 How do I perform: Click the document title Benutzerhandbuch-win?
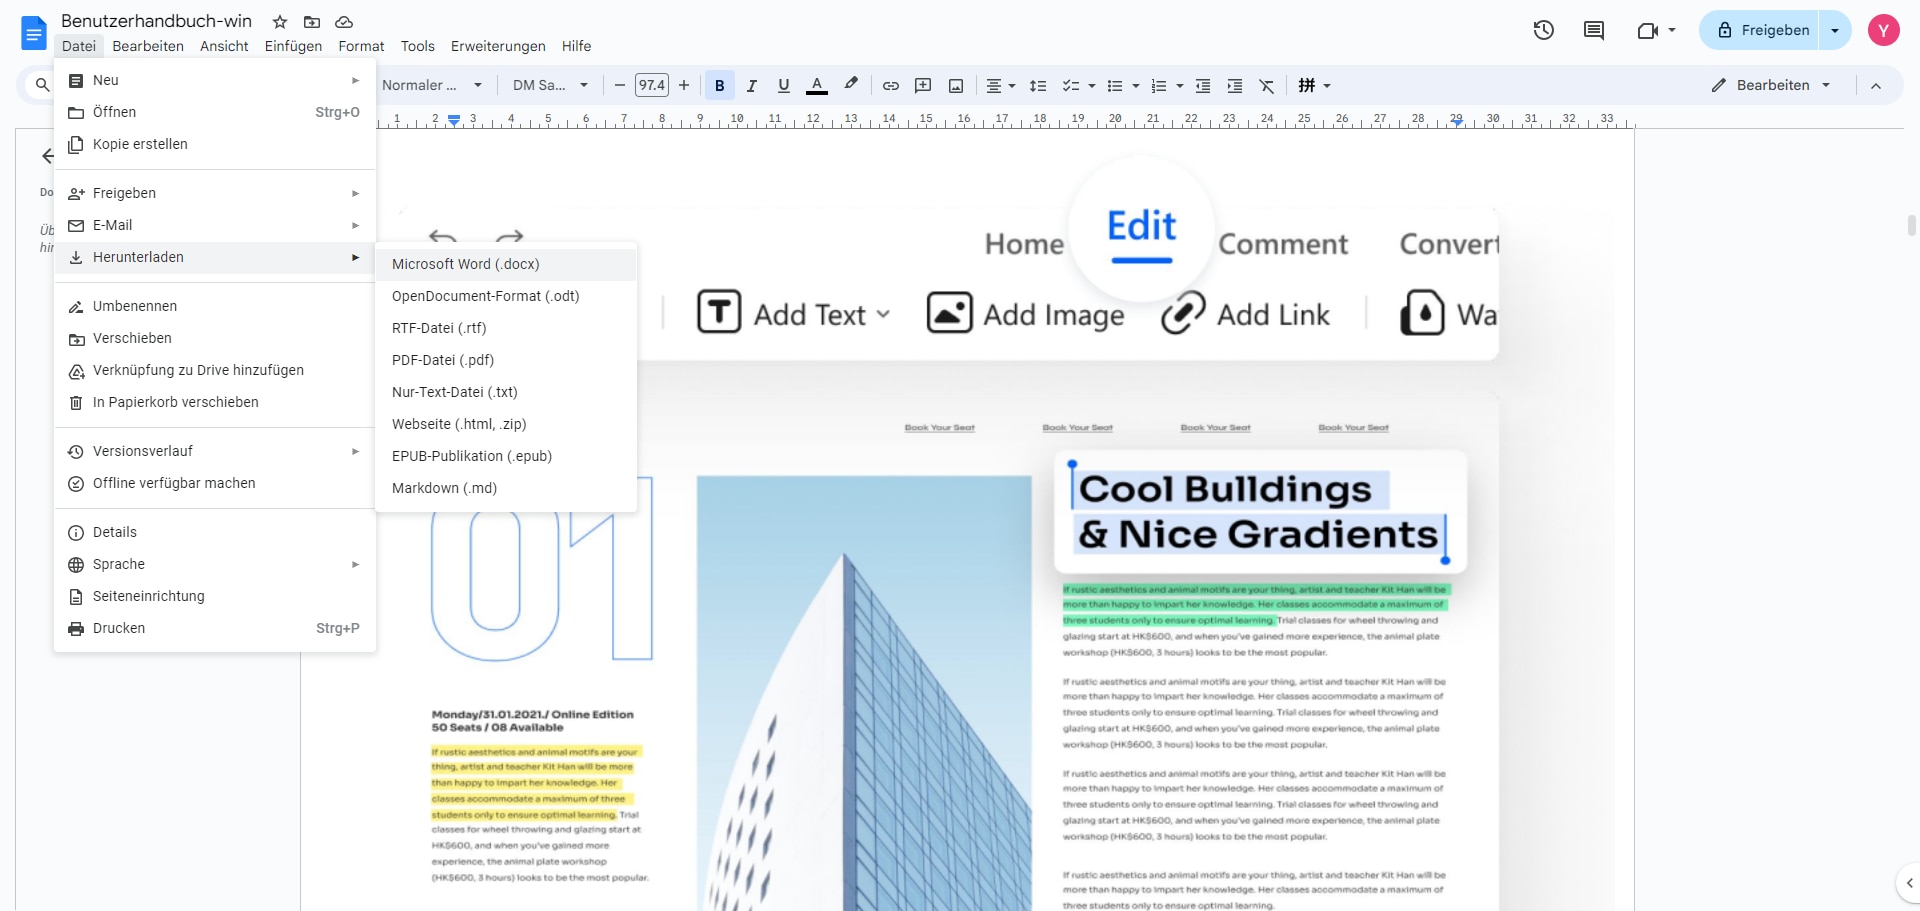[156, 21]
